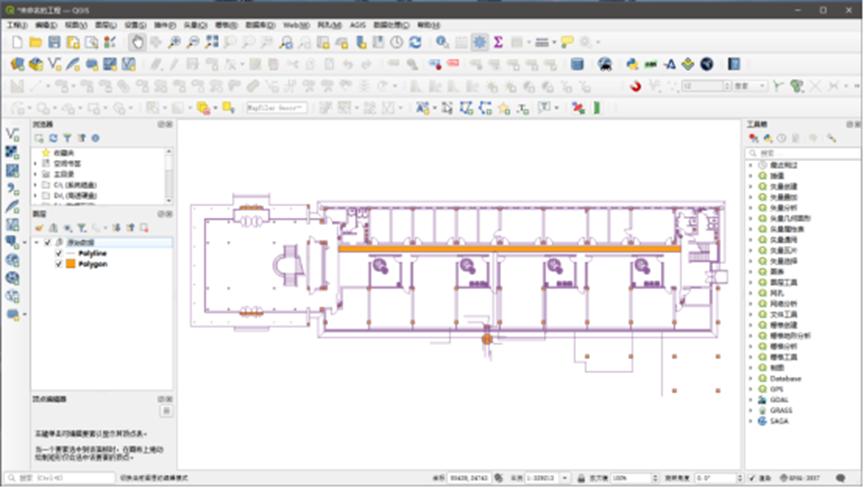This screenshot has height=488, width=864.
Task: Open the Python console icon
Action: [632, 64]
